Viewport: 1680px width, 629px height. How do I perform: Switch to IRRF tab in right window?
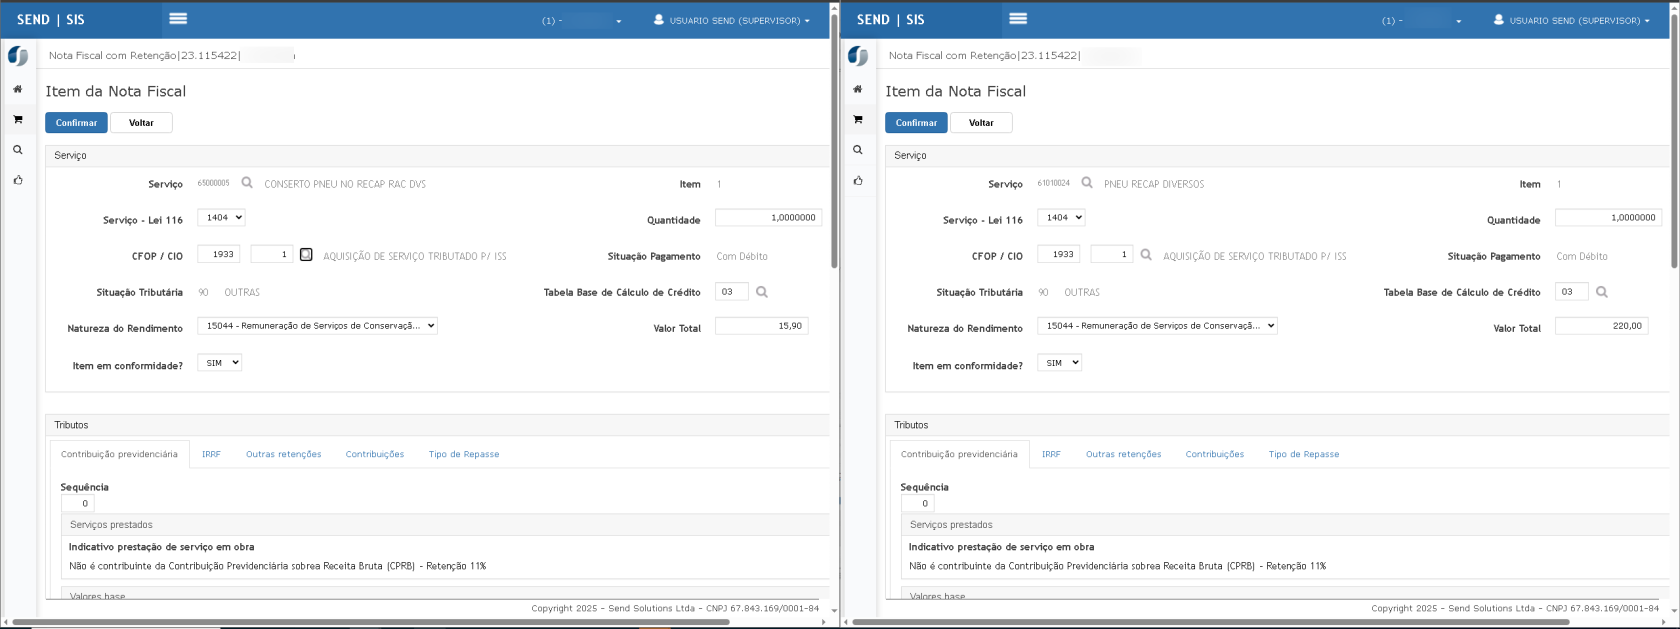click(1051, 454)
